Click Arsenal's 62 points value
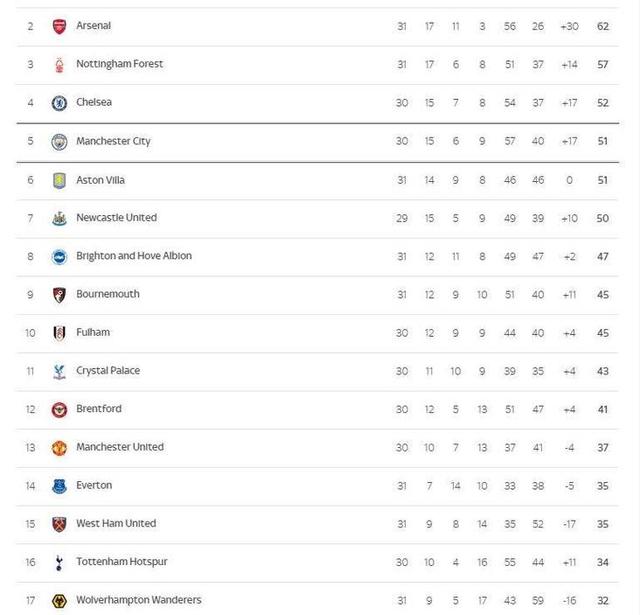Screen dimensions: 640x615 [603, 26]
